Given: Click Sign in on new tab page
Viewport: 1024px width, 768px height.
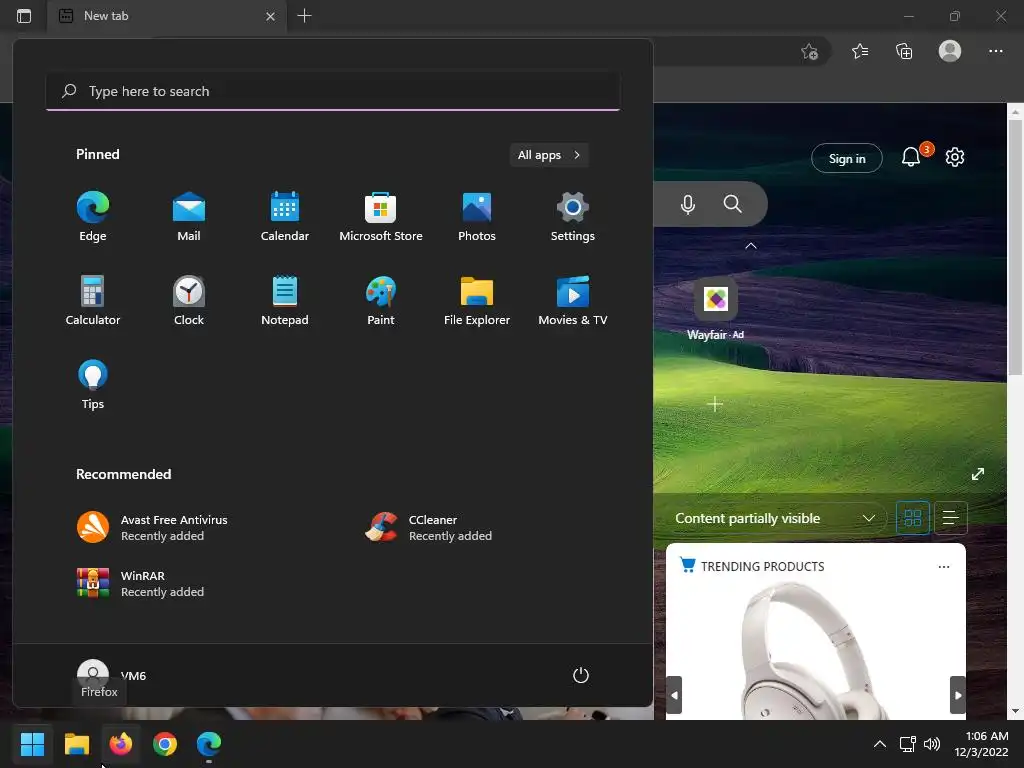Looking at the screenshot, I should [846, 158].
